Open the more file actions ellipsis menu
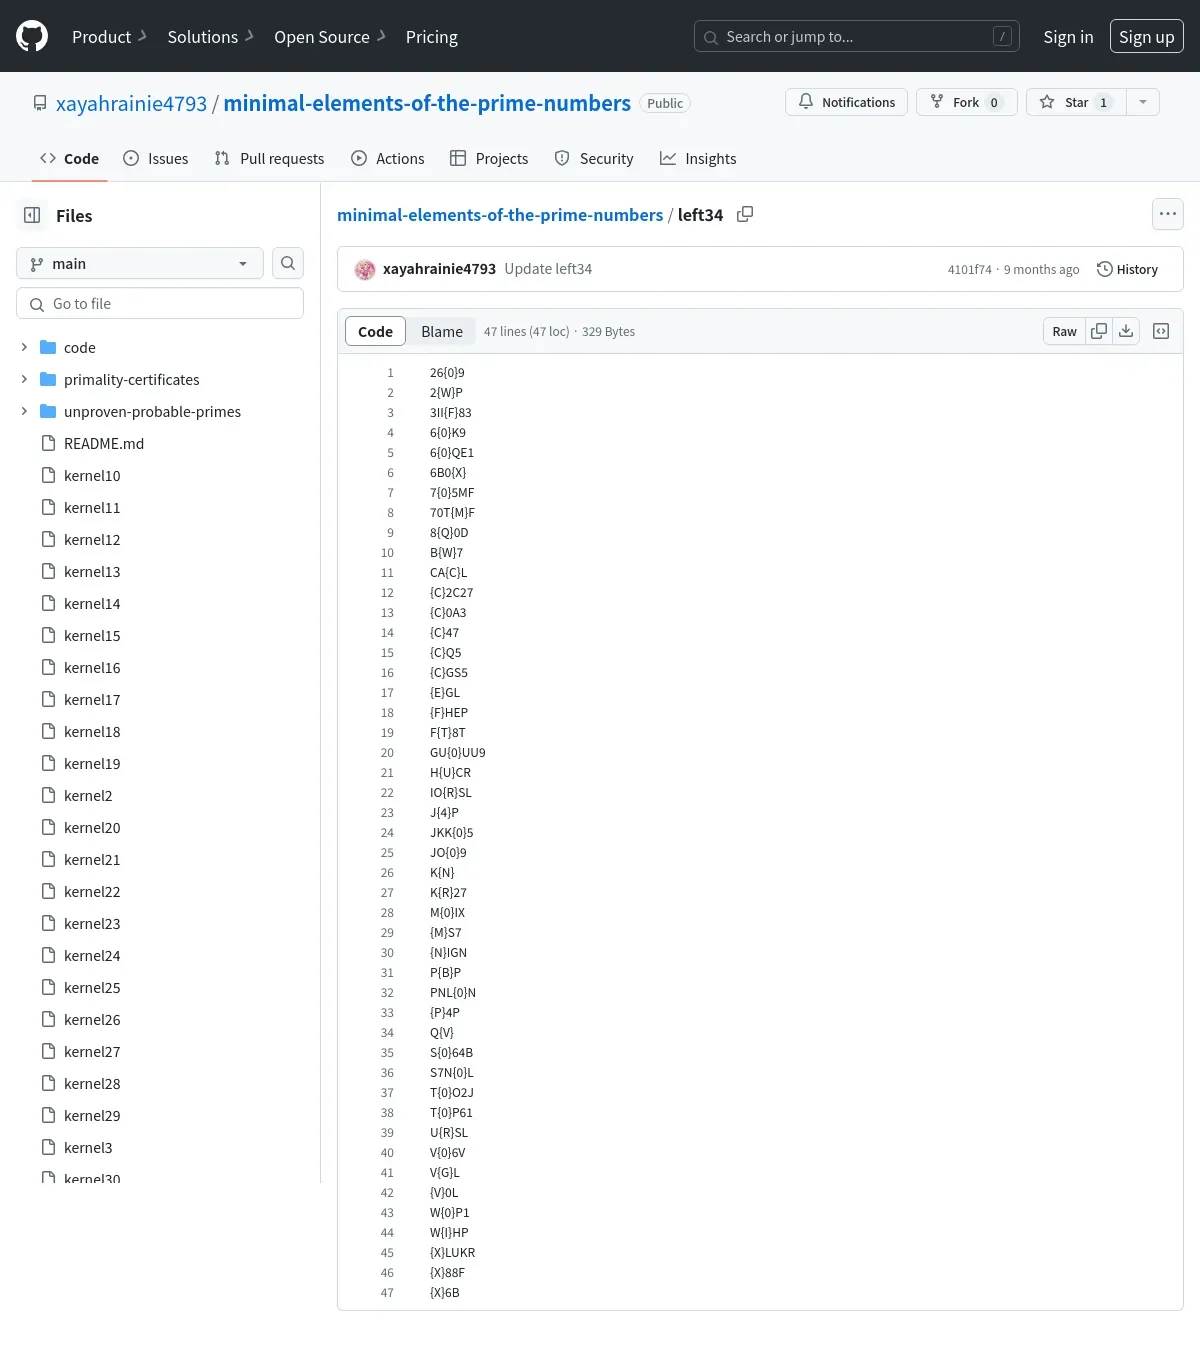The height and width of the screenshot is (1352, 1200). coord(1167,214)
